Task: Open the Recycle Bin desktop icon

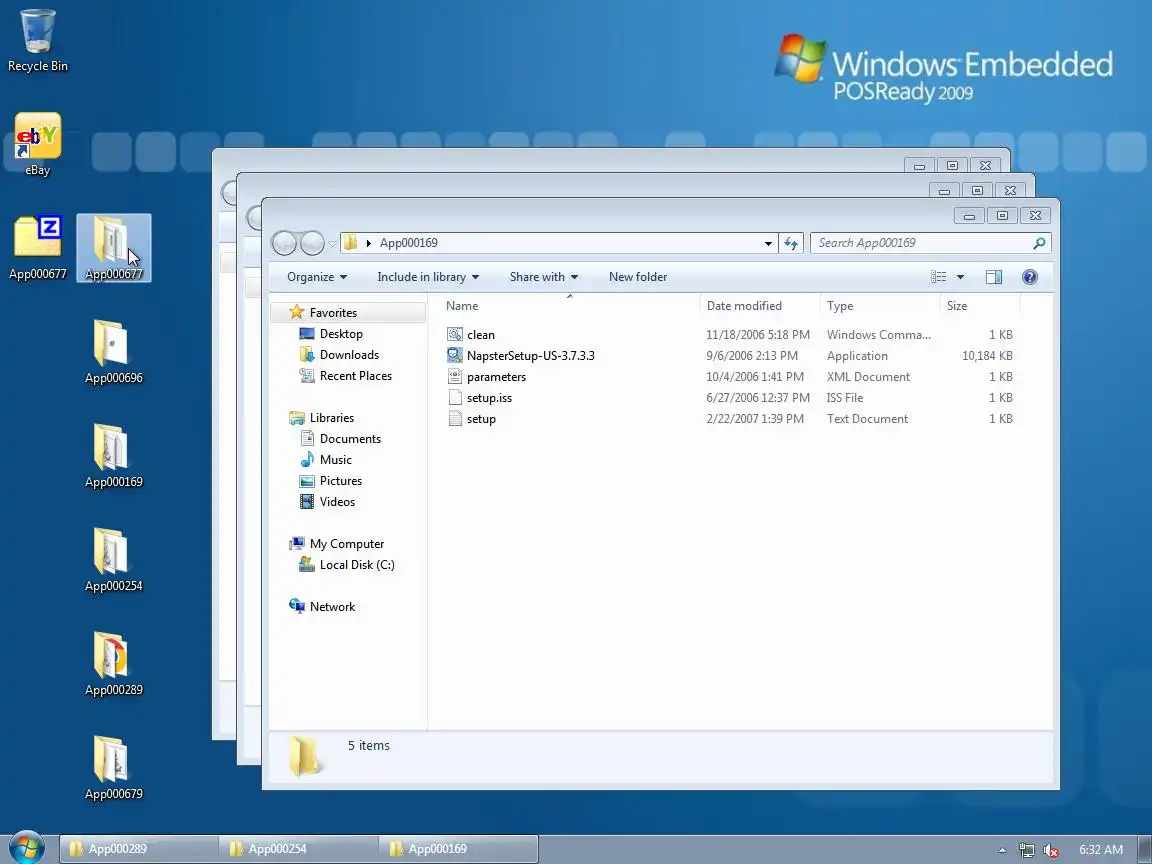Action: click(x=37, y=40)
